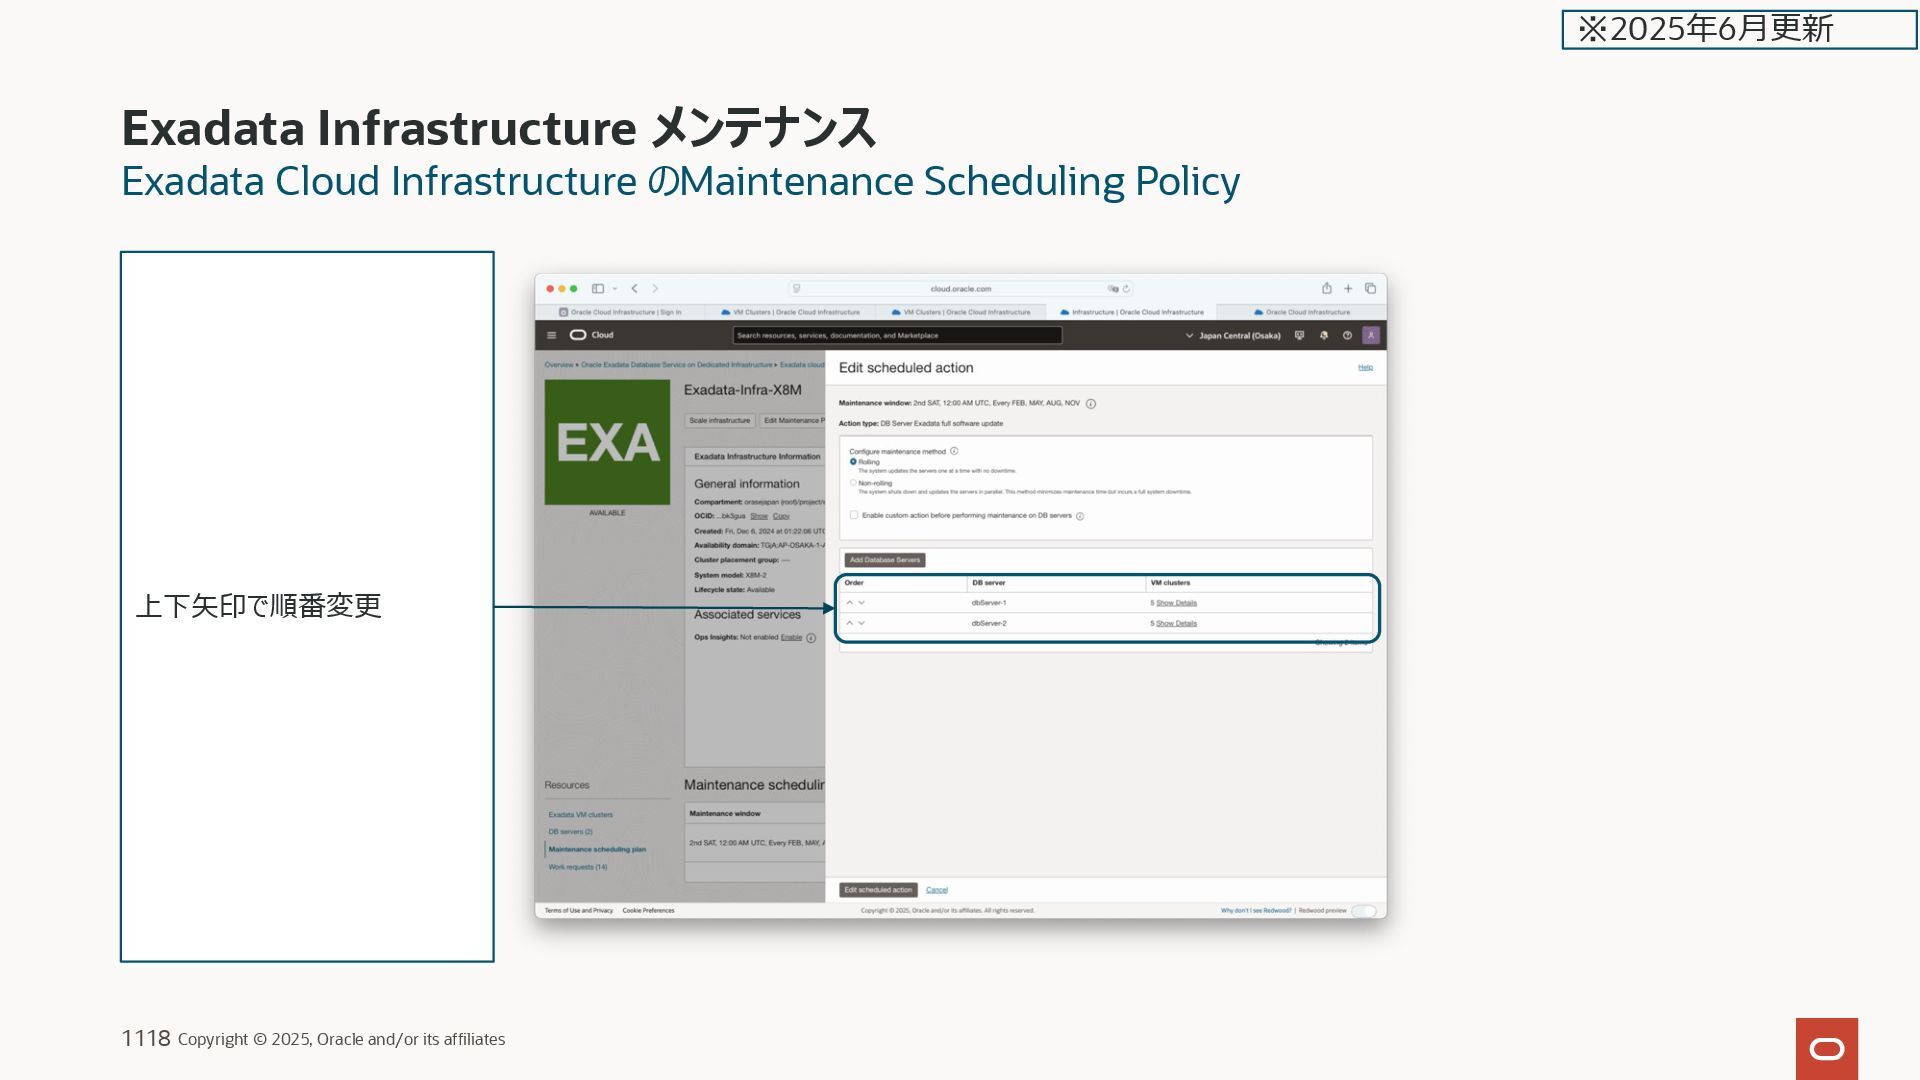Open the help question mark icon
The height and width of the screenshot is (1080, 1920).
click(1347, 335)
